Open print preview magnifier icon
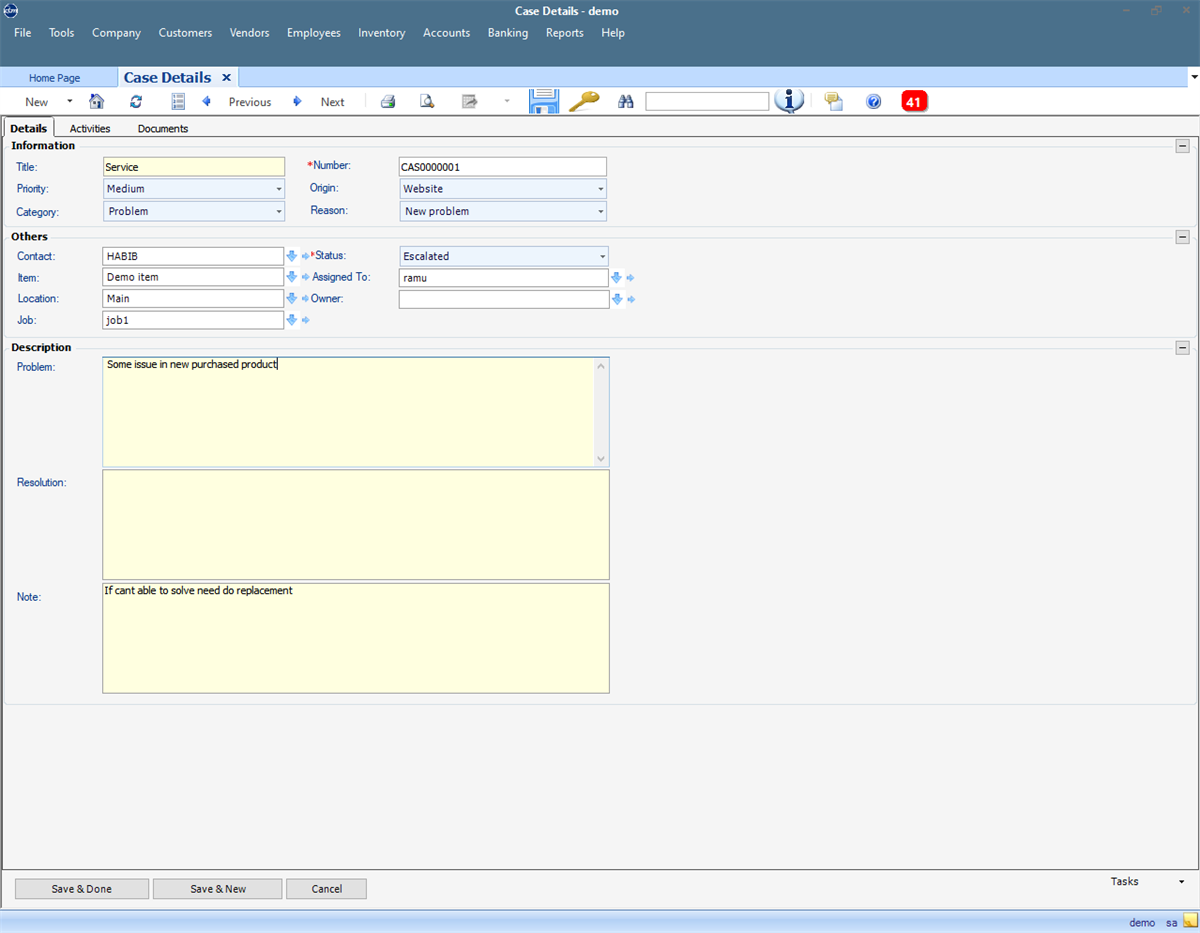The width and height of the screenshot is (1200, 933). pyautogui.click(x=427, y=102)
